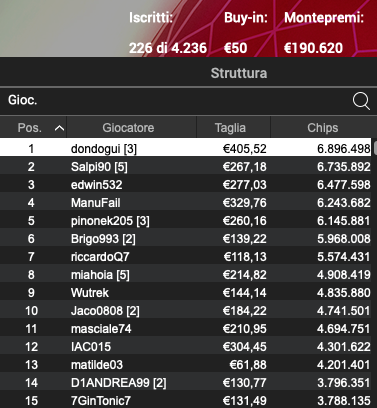This screenshot has height=408, width=377.
Task: Click the Gioc. search field
Action: coord(173,101)
